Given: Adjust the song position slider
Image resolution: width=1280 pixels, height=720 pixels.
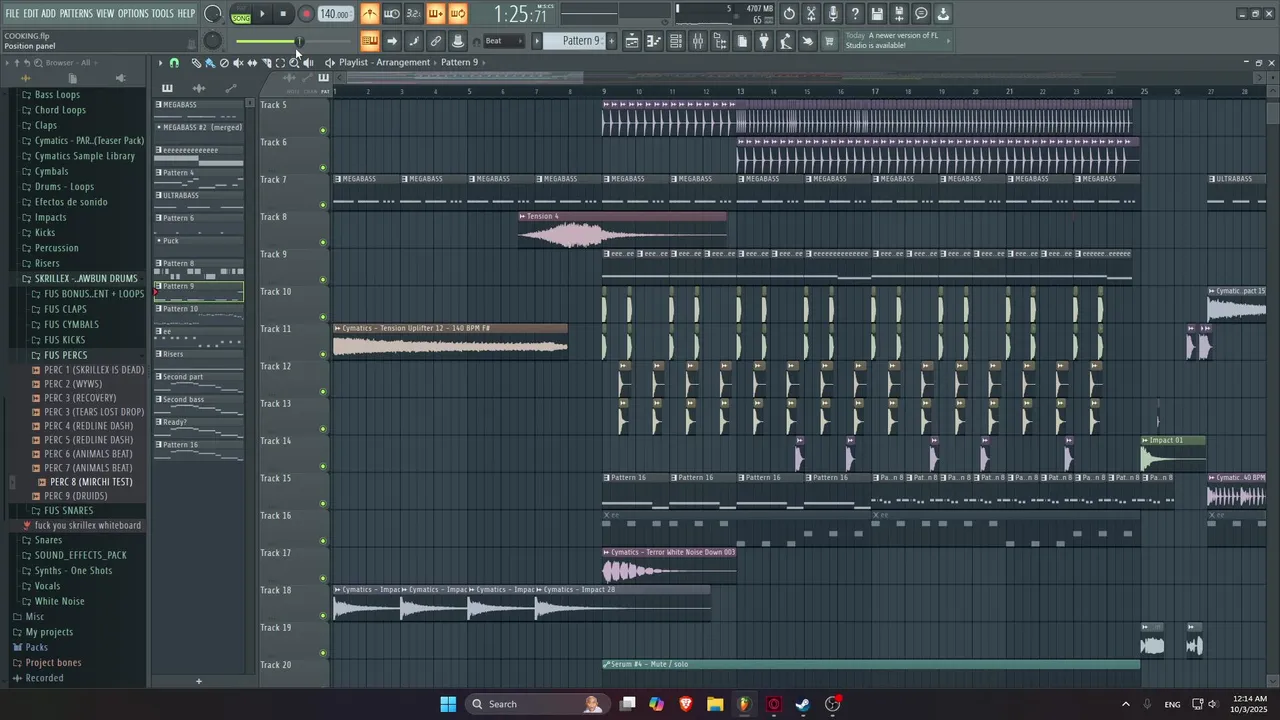Looking at the screenshot, I should (294, 41).
